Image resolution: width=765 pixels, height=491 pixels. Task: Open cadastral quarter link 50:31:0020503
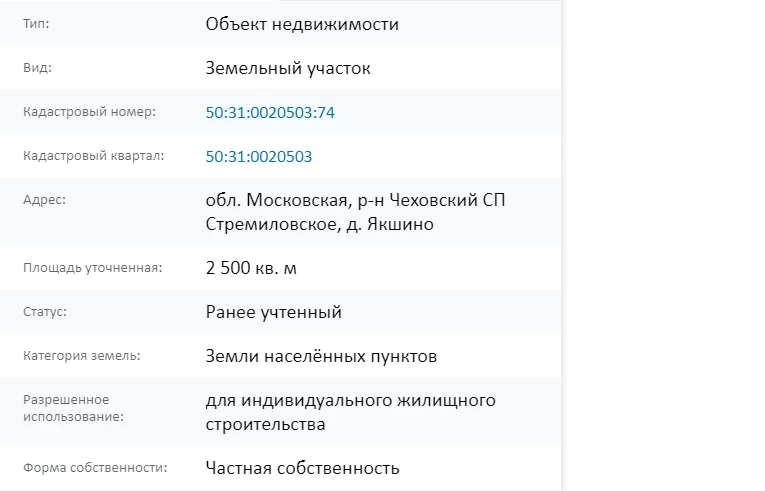coord(259,157)
